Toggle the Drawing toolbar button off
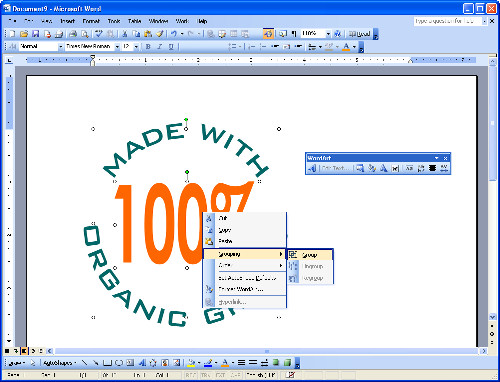This screenshot has height=382, width=500. click(x=269, y=34)
